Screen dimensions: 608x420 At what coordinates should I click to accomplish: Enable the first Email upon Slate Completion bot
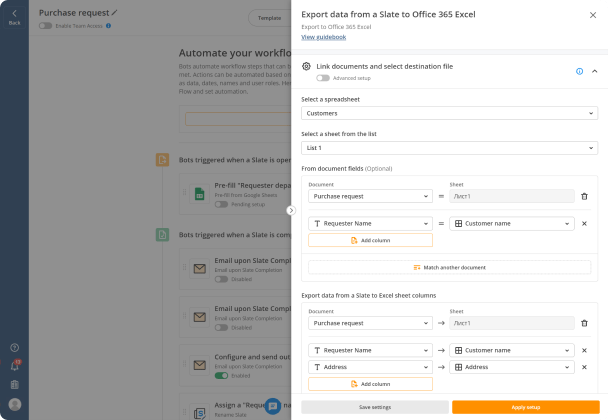click(221, 279)
